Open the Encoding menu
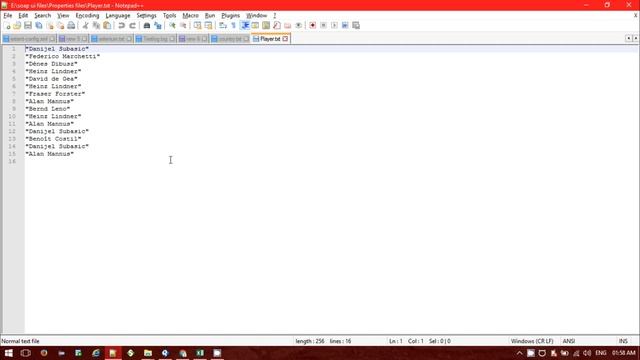The image size is (640, 360). [x=87, y=16]
